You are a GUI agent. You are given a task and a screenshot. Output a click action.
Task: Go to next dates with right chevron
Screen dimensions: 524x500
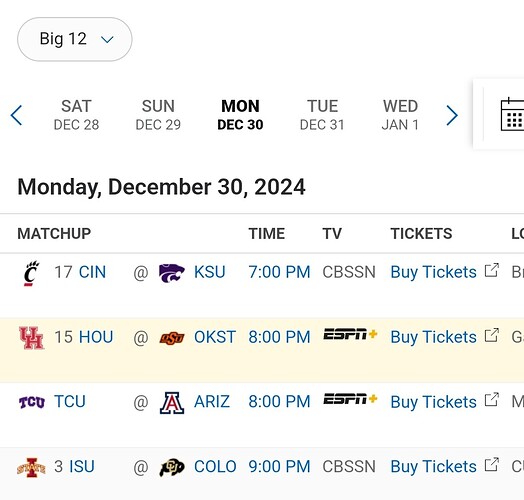[452, 115]
